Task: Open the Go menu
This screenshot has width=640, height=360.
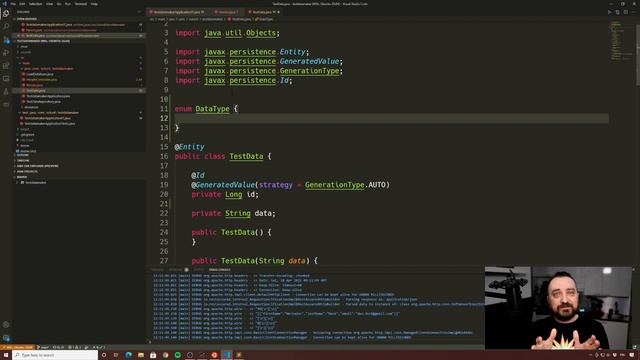Action: [59, 4]
